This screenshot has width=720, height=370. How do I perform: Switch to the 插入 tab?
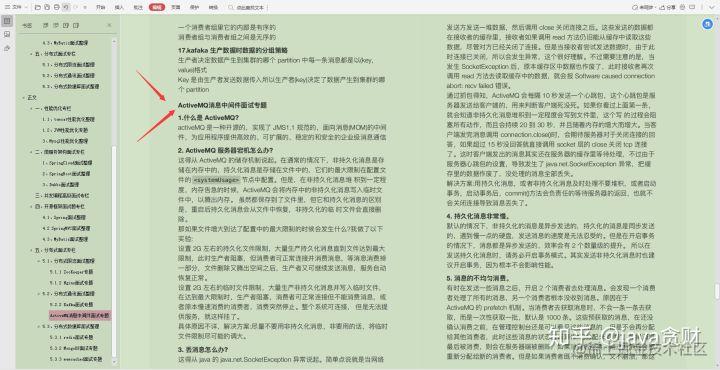(119, 7)
